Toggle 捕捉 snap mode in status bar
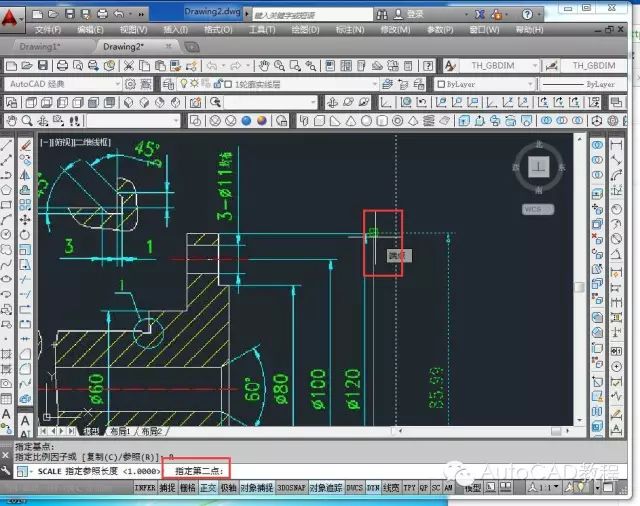 point(167,487)
